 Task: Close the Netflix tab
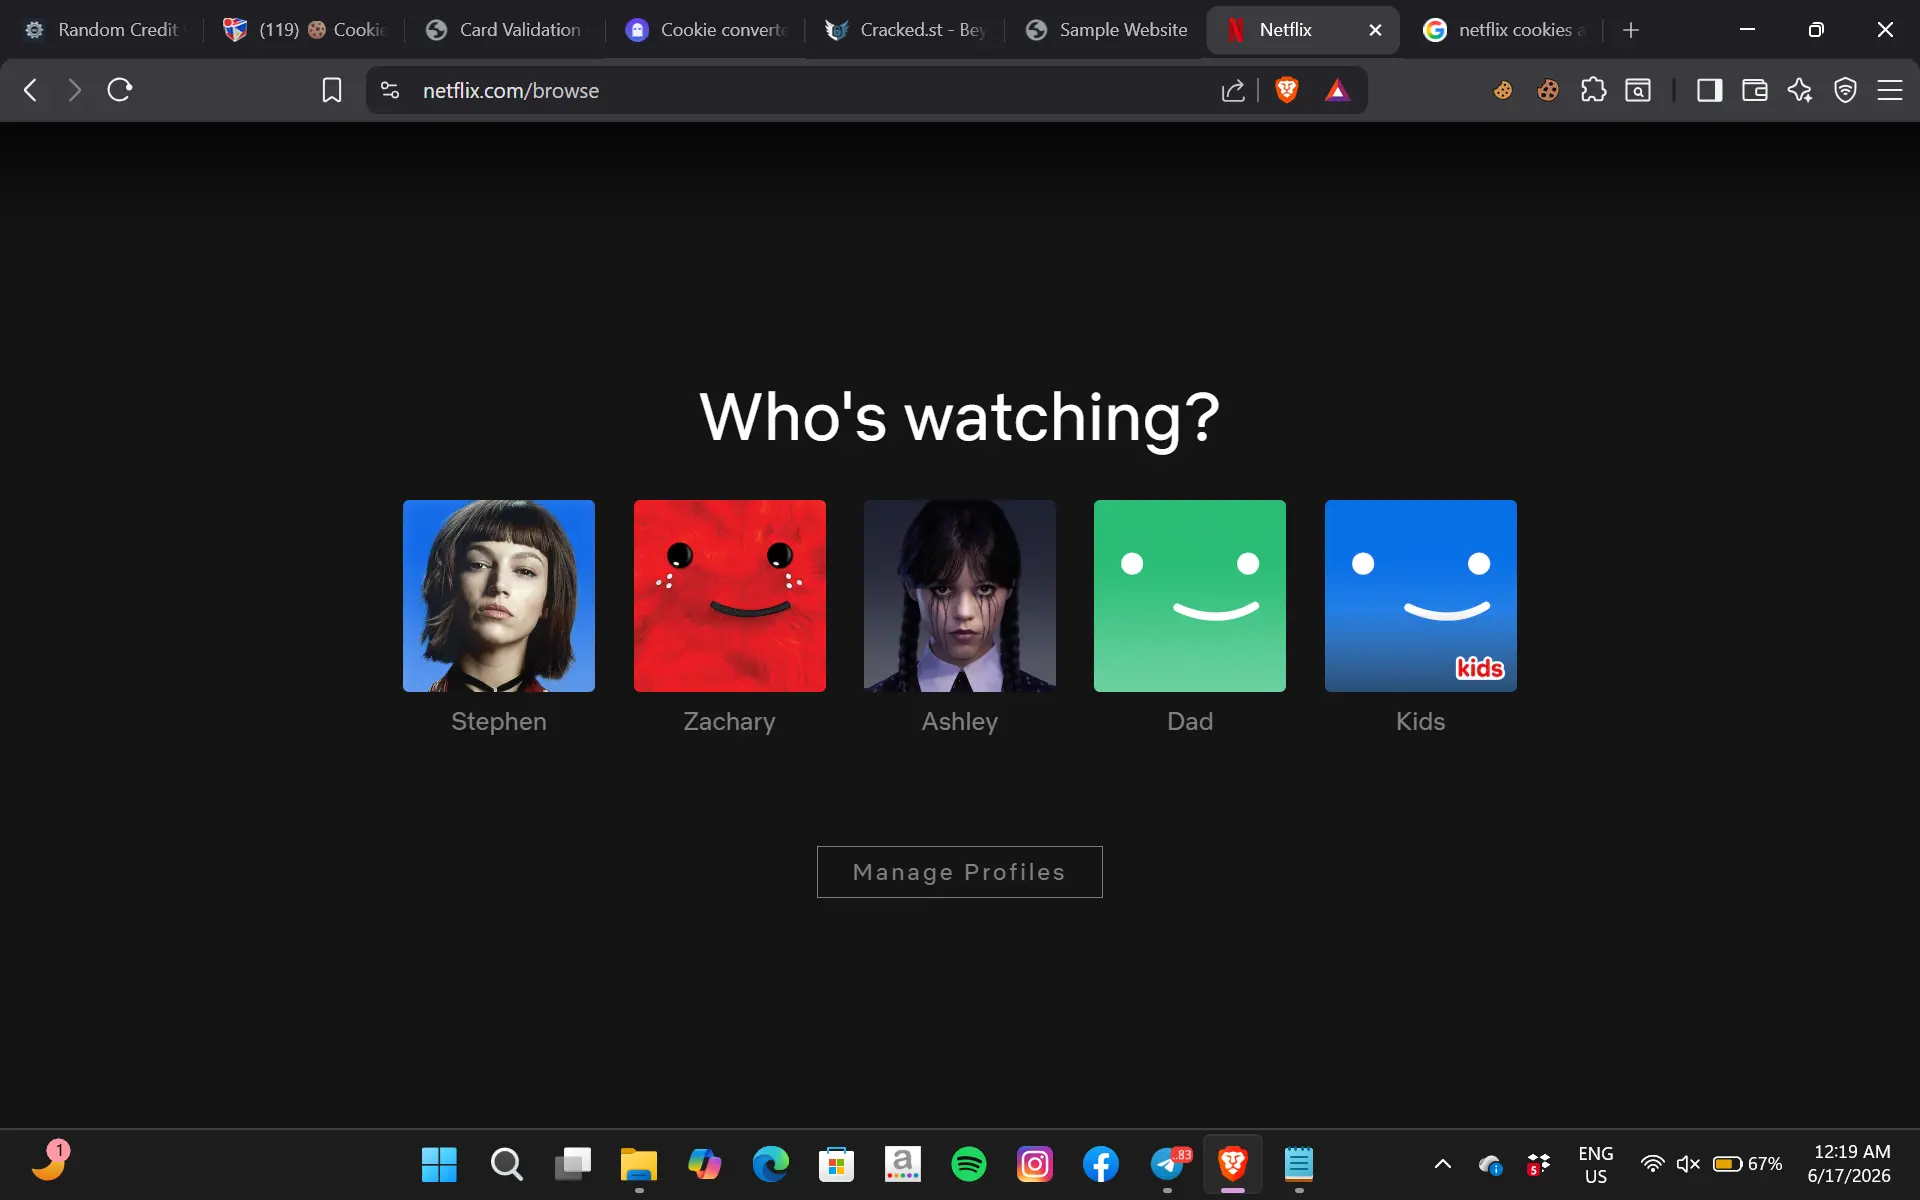point(1375,30)
